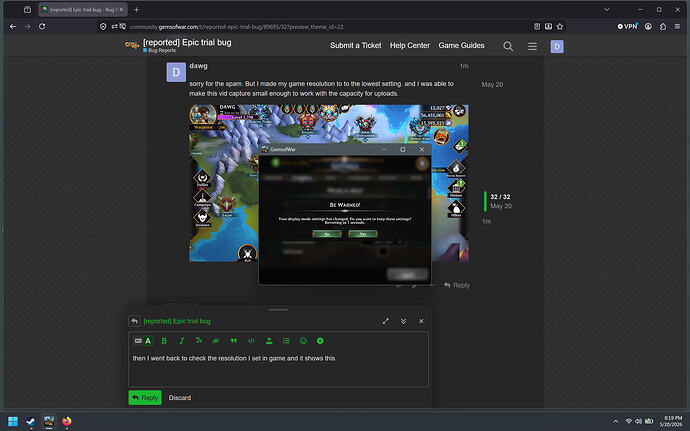Insert a bulleted list in the composer
This screenshot has height=431, width=690.
[286, 341]
